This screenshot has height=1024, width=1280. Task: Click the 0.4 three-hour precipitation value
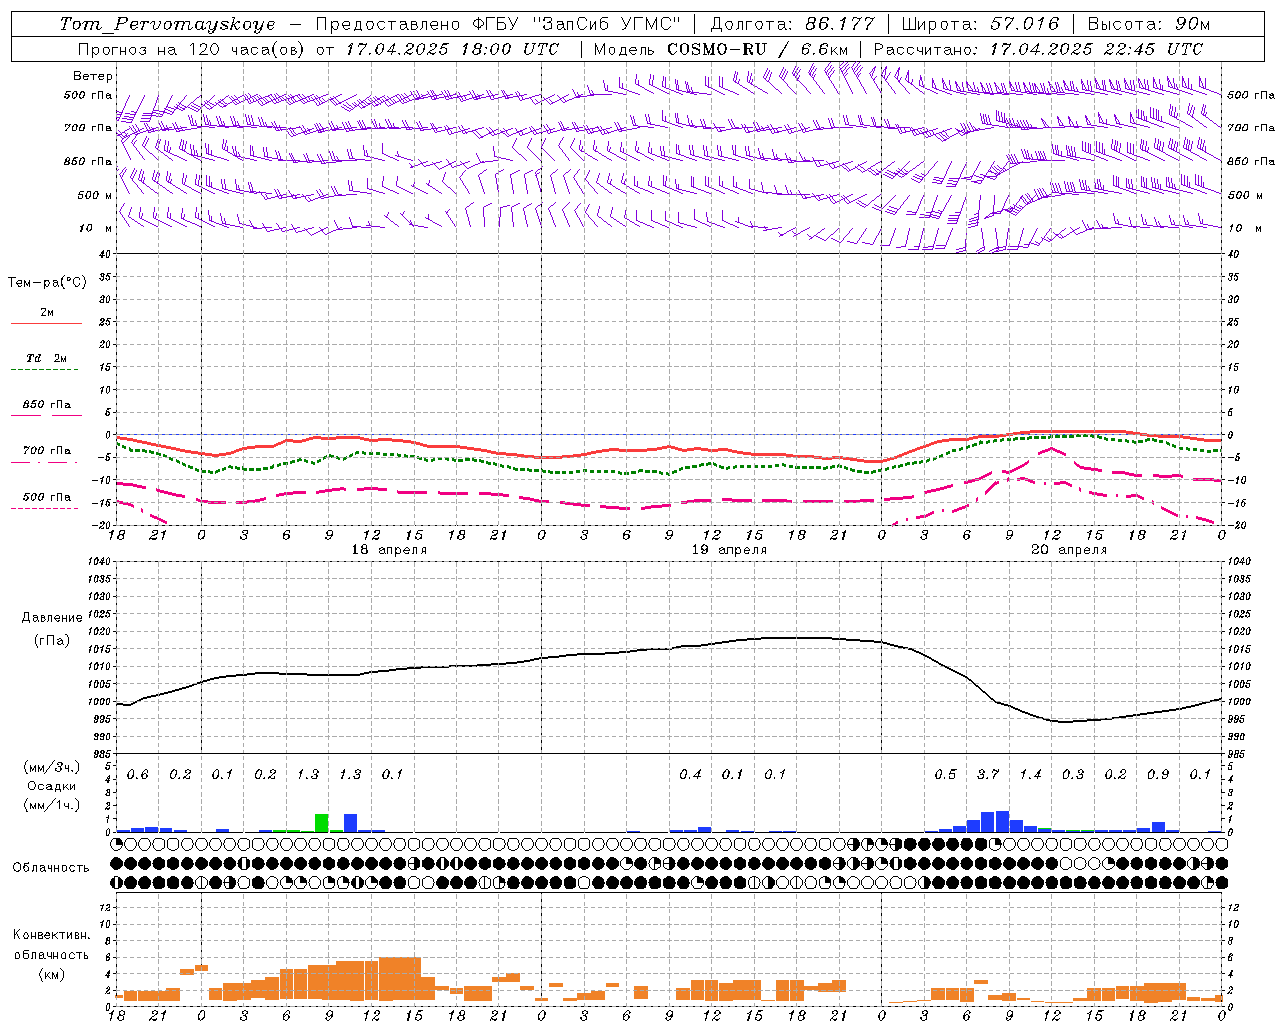click(x=690, y=775)
